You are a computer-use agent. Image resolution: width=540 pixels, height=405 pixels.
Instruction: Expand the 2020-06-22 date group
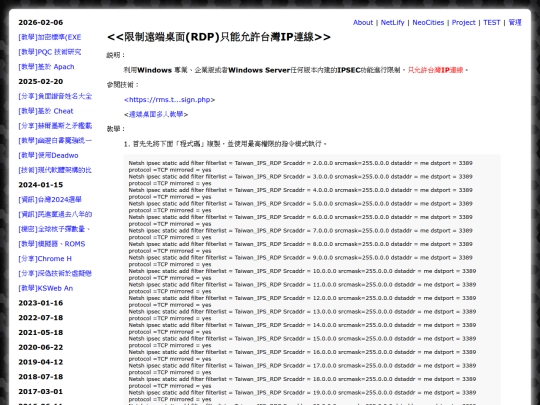41,347
